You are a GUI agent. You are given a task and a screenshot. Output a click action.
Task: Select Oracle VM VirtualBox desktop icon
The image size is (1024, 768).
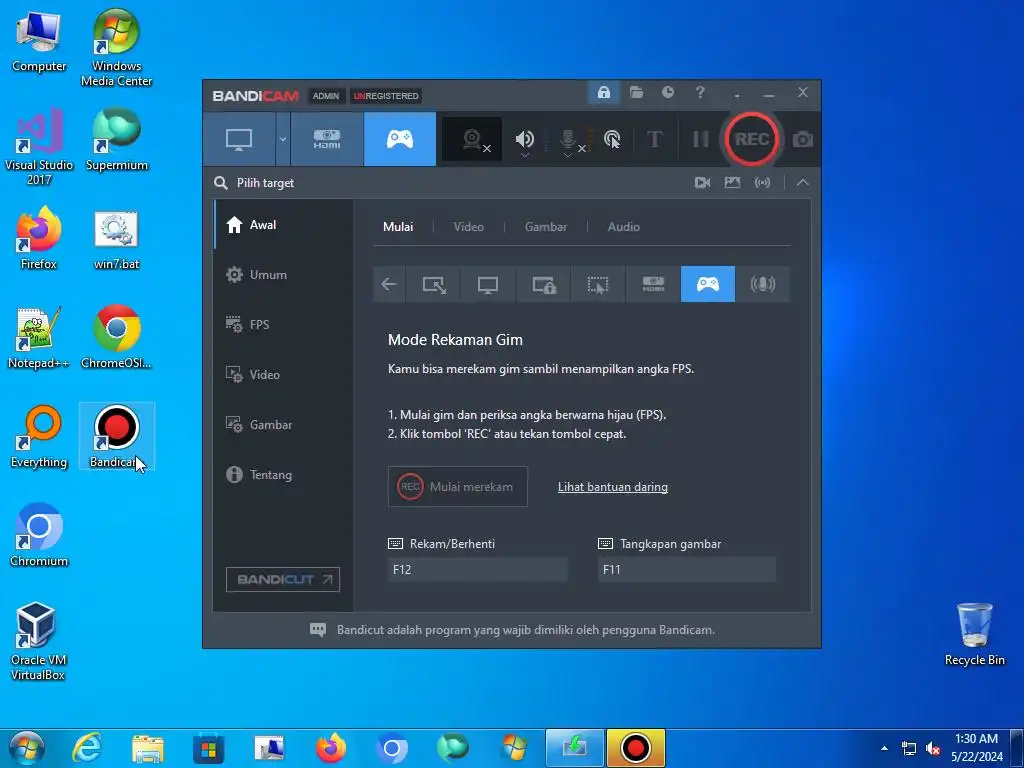click(38, 641)
